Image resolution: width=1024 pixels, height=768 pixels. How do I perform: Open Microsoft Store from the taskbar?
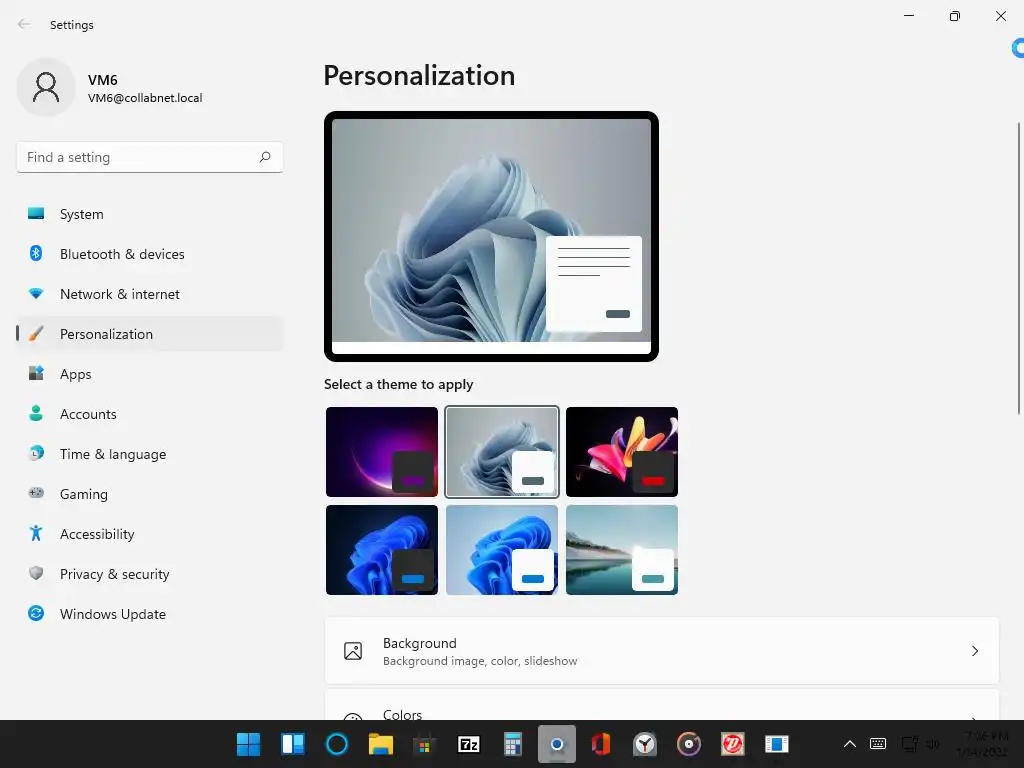pos(424,744)
